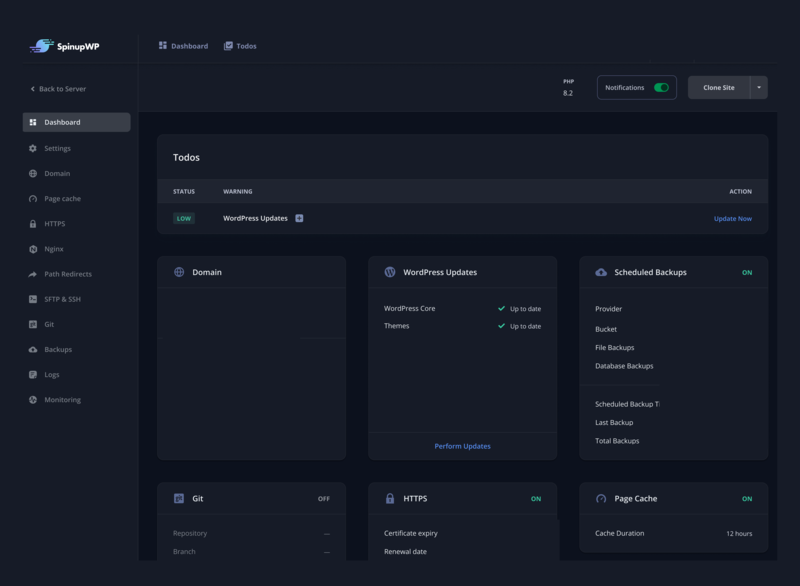Click the Domain globe icon in the sidebar
This screenshot has width=800, height=586.
tap(33, 173)
